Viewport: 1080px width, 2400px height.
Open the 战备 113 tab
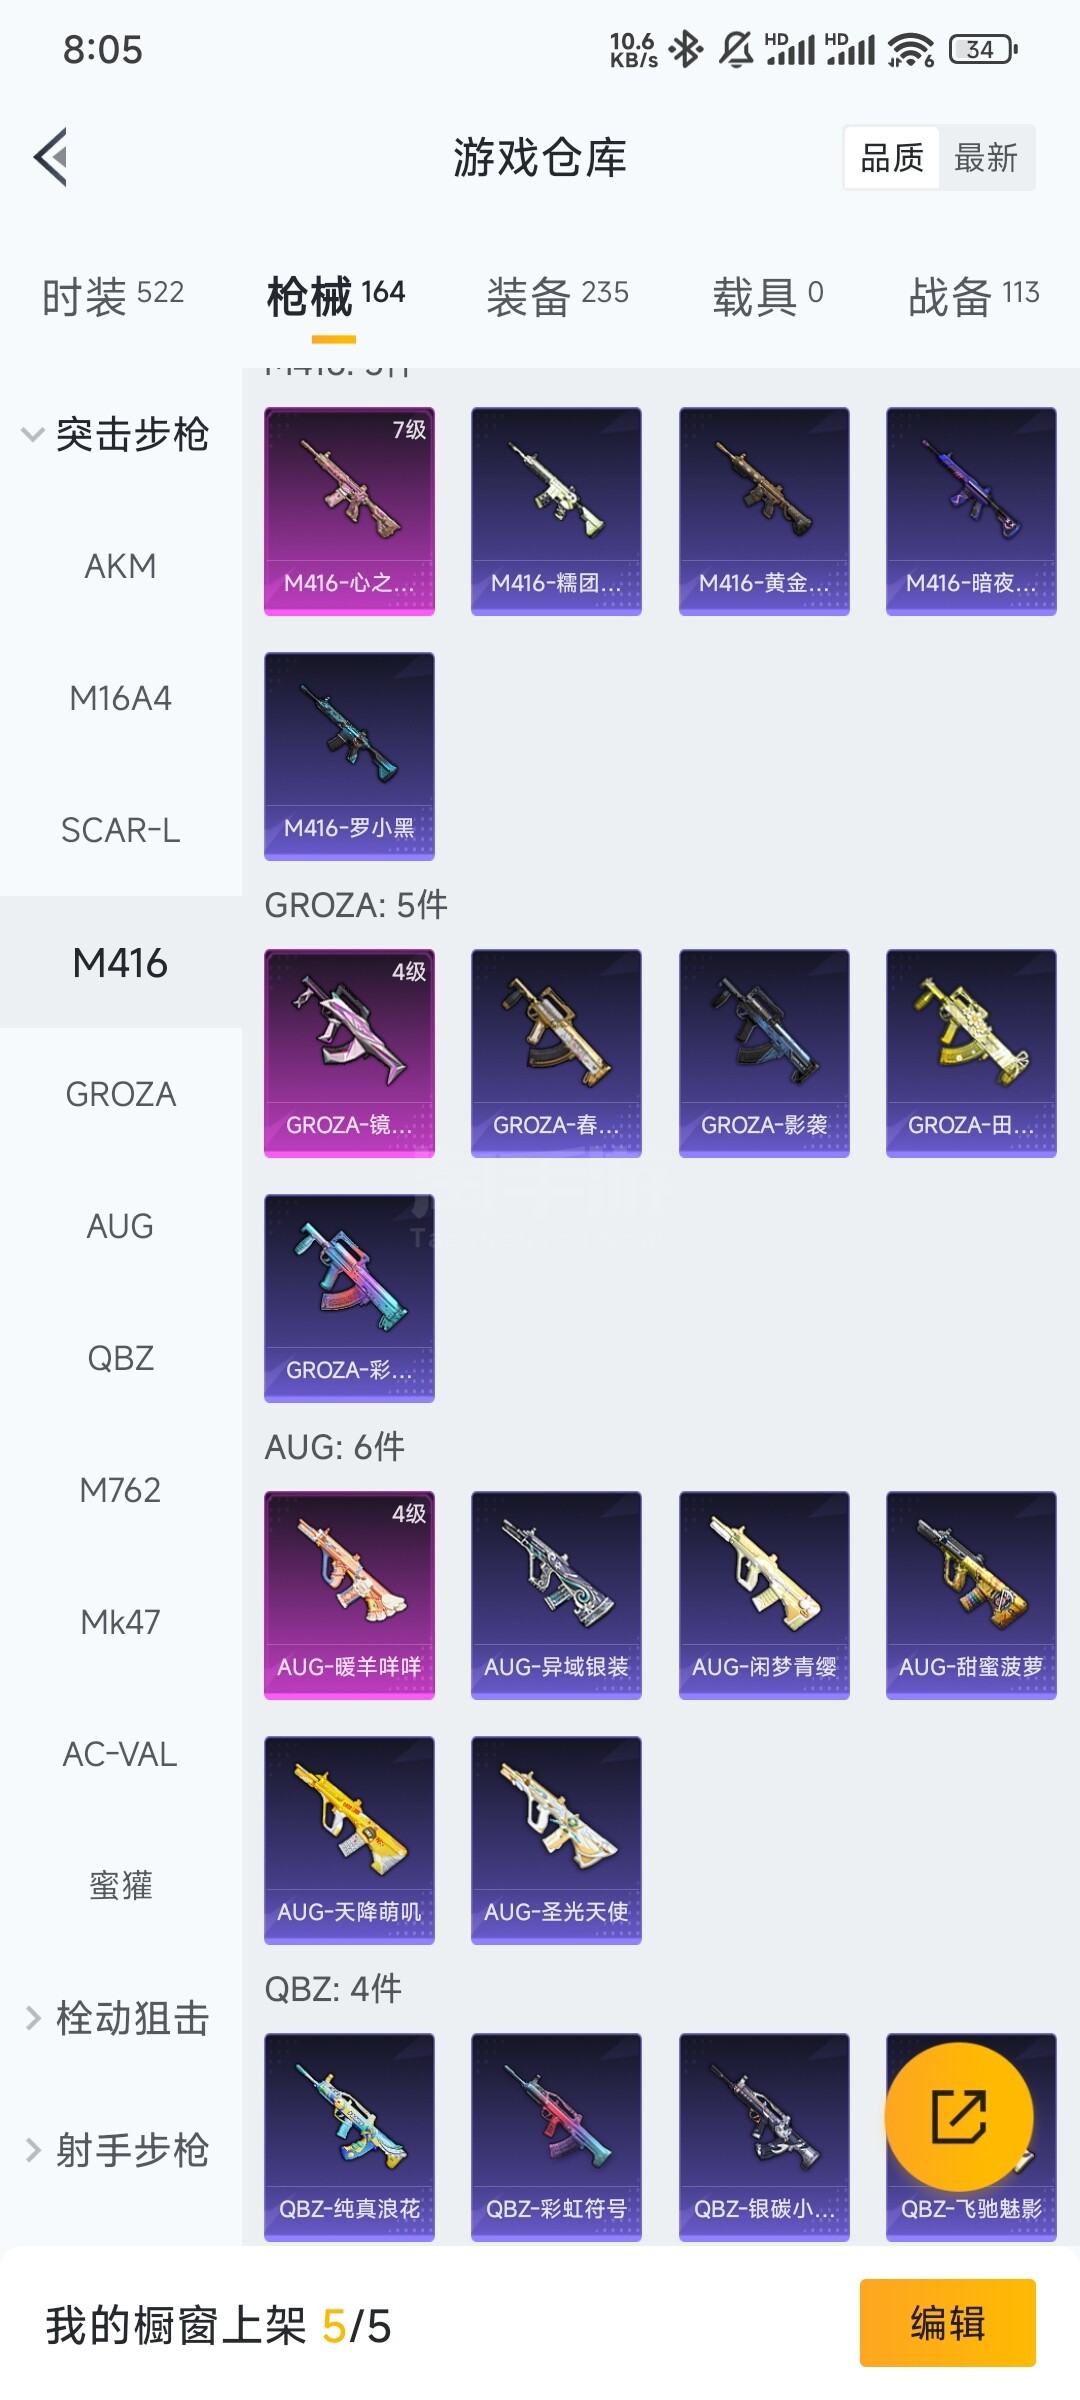coord(974,296)
